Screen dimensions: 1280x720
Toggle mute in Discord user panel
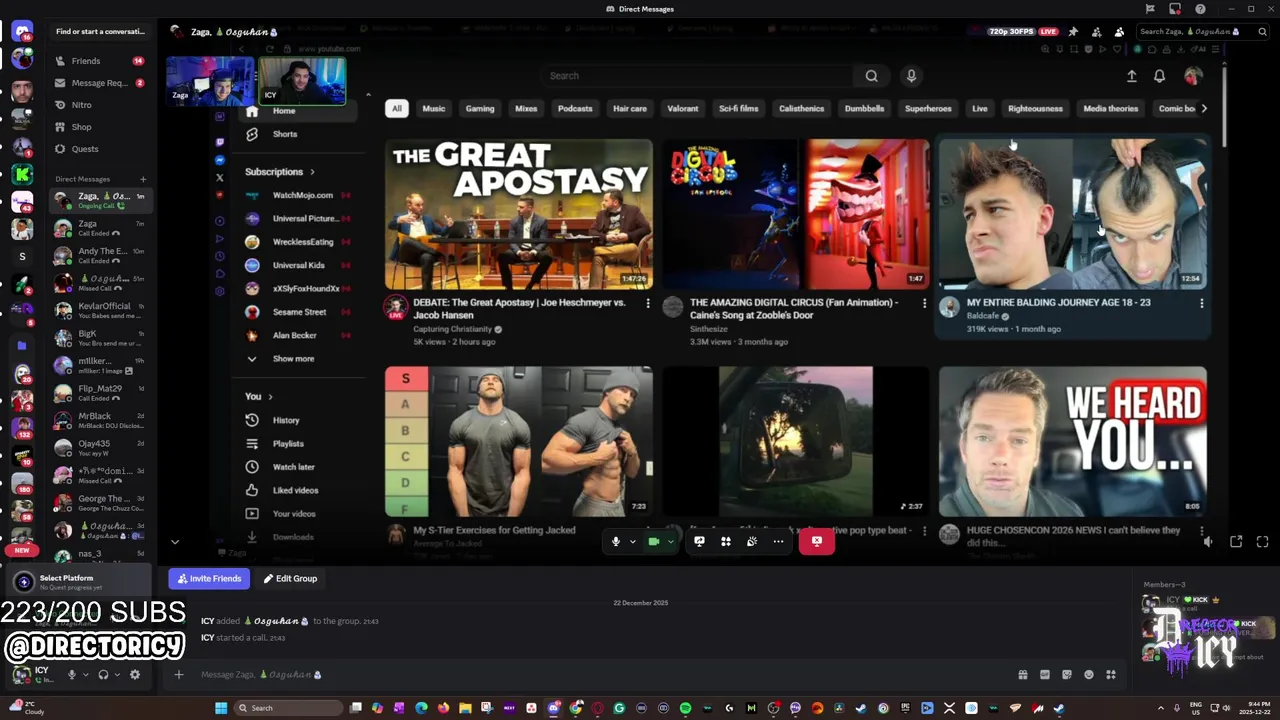coord(71,675)
